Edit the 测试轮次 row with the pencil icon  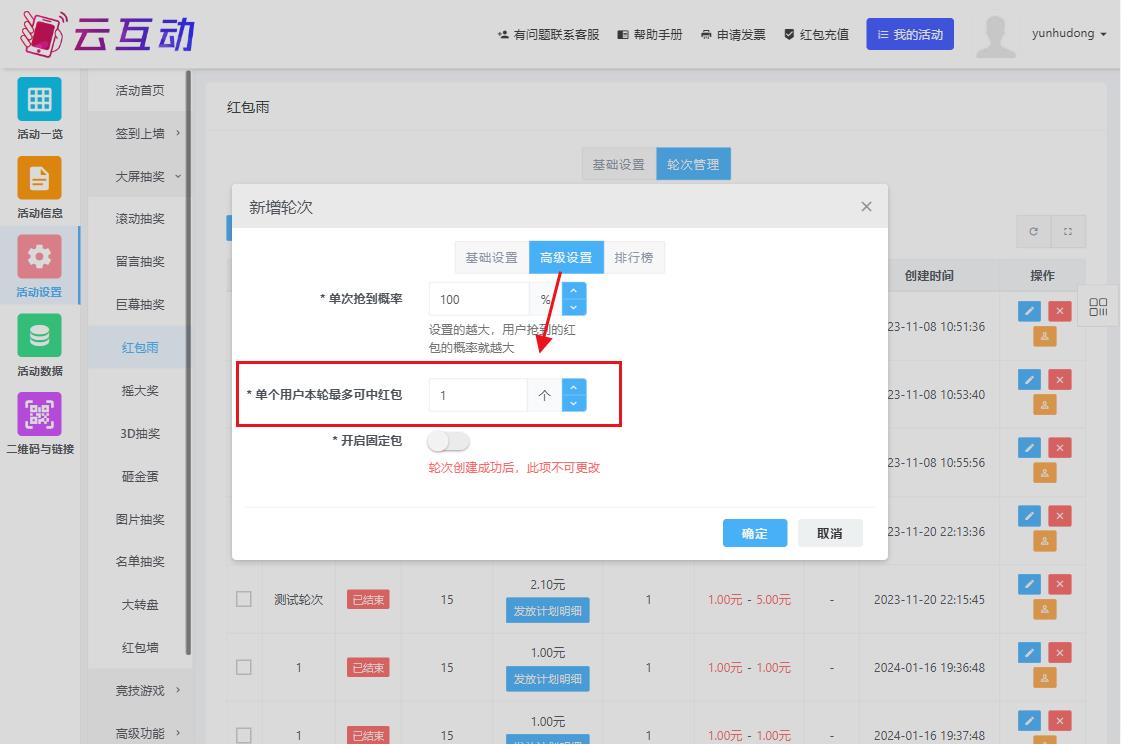[x=1028, y=584]
